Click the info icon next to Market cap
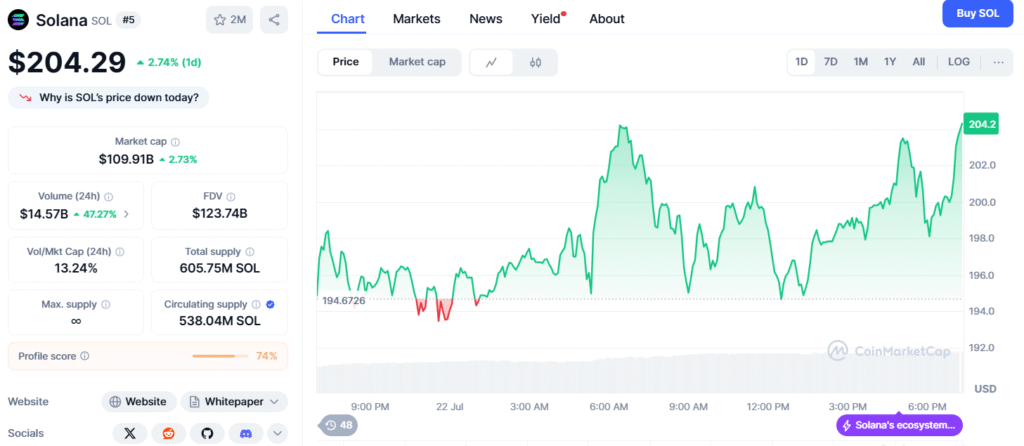Image resolution: width=1024 pixels, height=446 pixels. 175,142
